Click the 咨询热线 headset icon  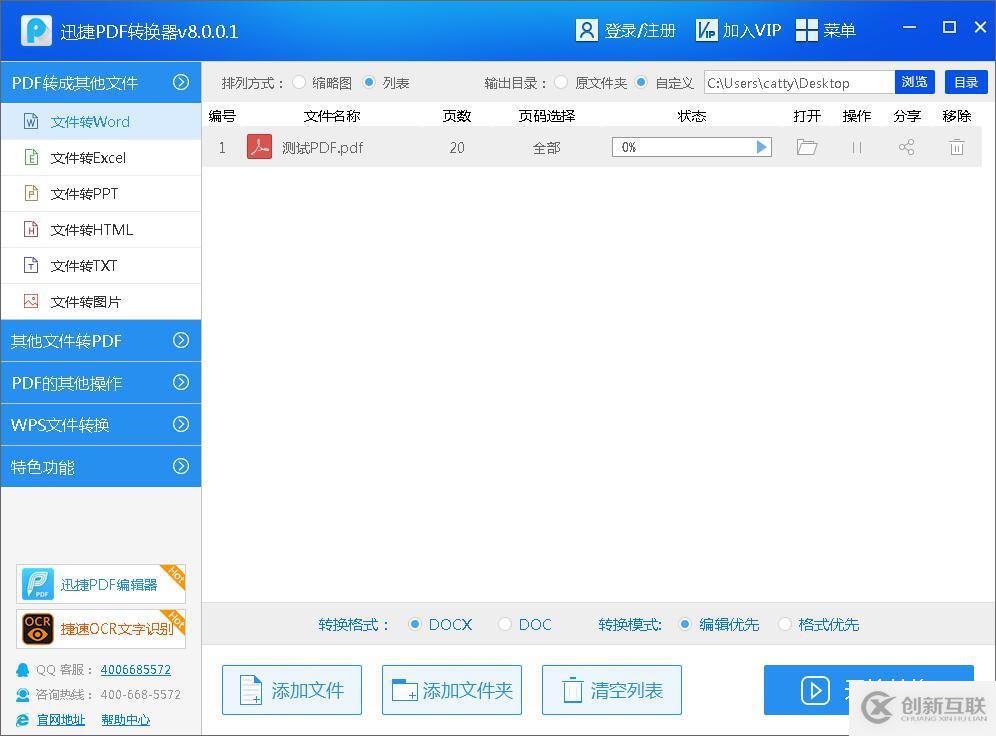[23, 695]
